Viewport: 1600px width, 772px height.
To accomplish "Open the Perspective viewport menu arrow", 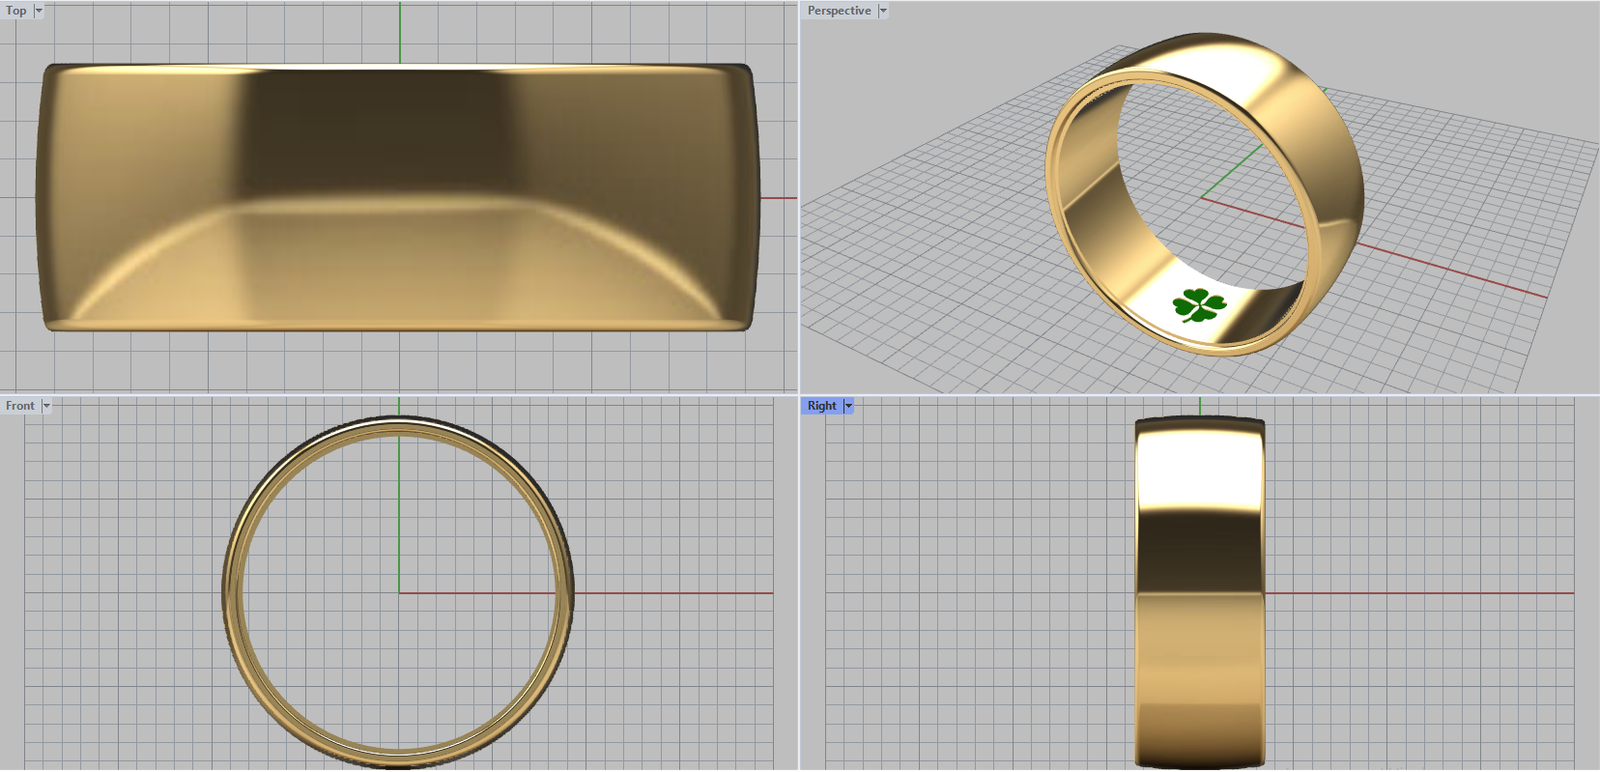I will [883, 11].
